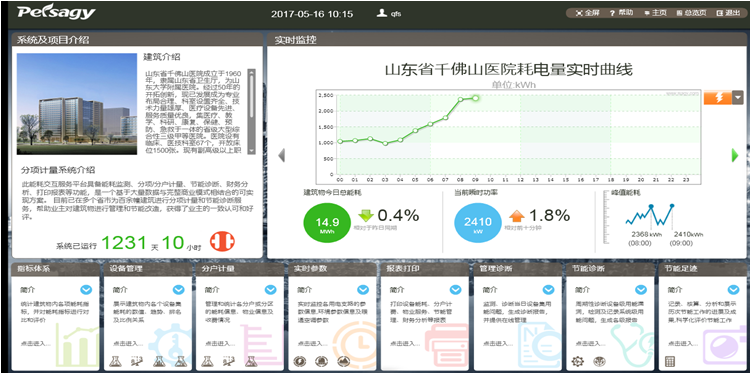
Task: Click the lightning circle icon in 实时参数 card
Action: pos(300,361)
